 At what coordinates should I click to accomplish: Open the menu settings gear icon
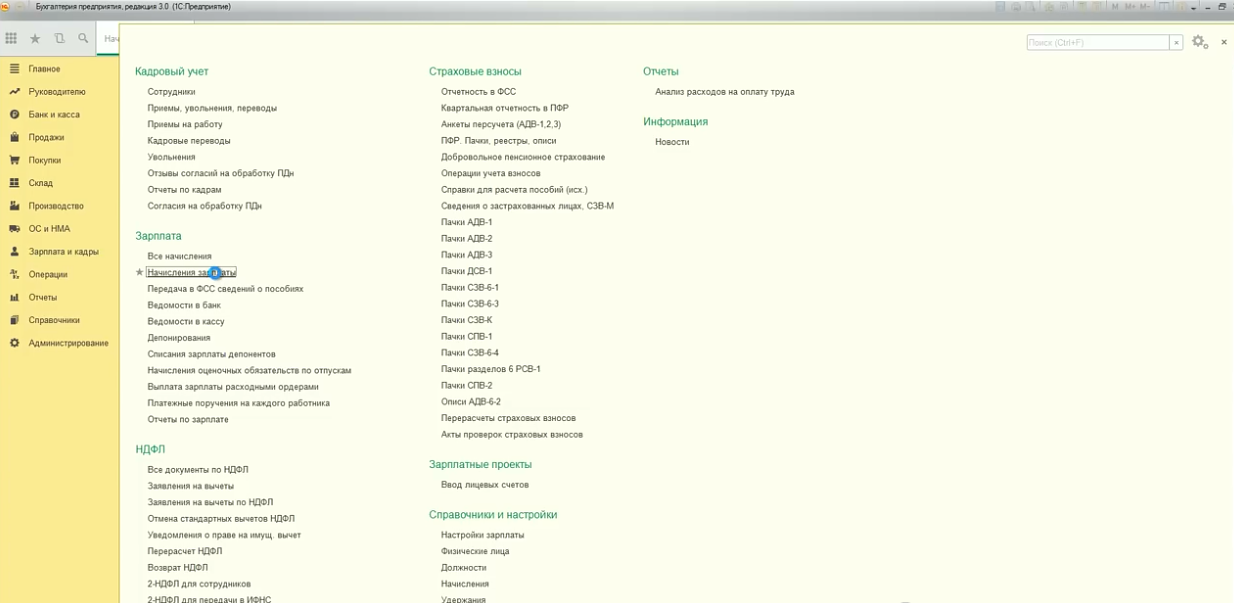click(x=1199, y=42)
